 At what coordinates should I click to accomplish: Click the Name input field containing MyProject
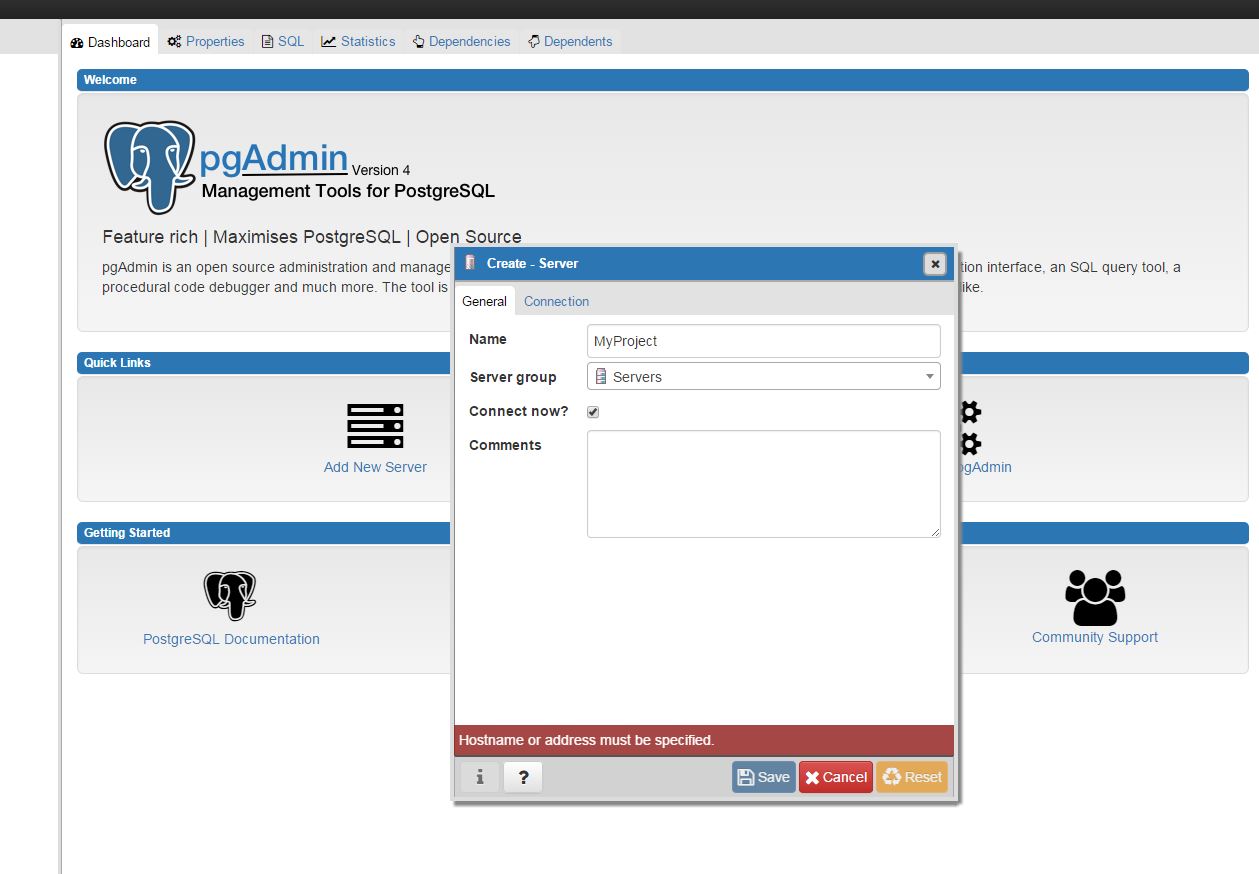(764, 341)
